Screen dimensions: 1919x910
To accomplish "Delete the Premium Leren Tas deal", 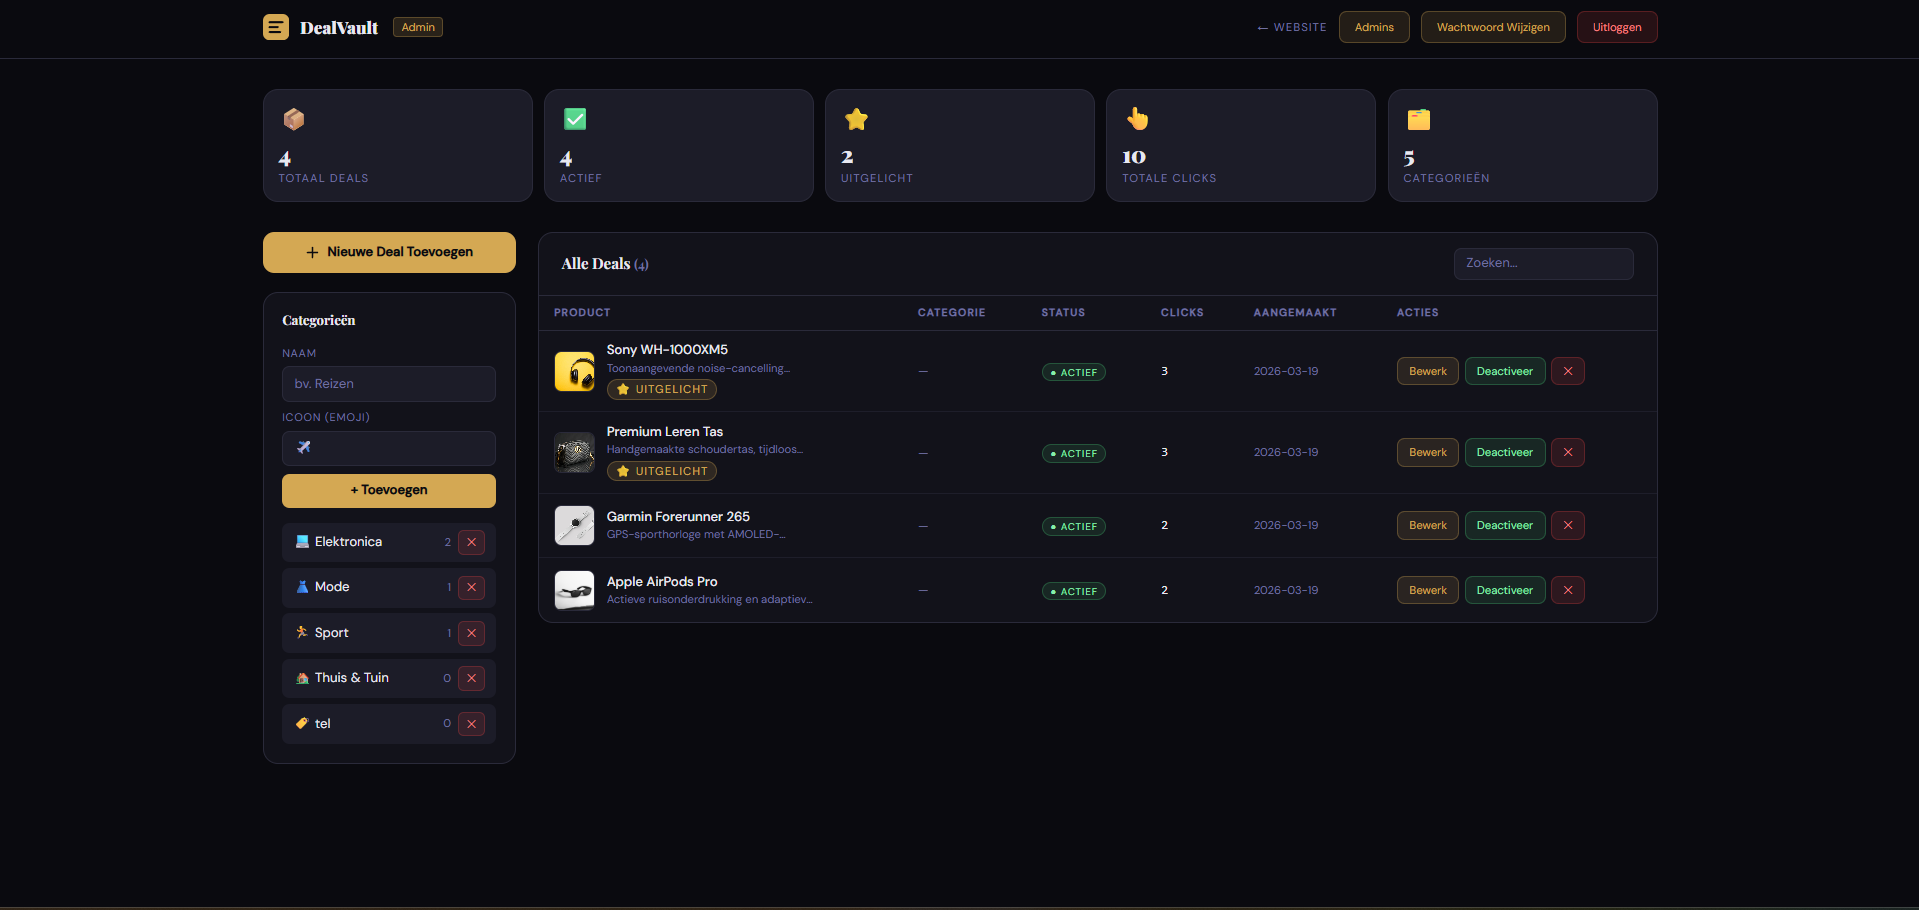I will [x=1568, y=452].
